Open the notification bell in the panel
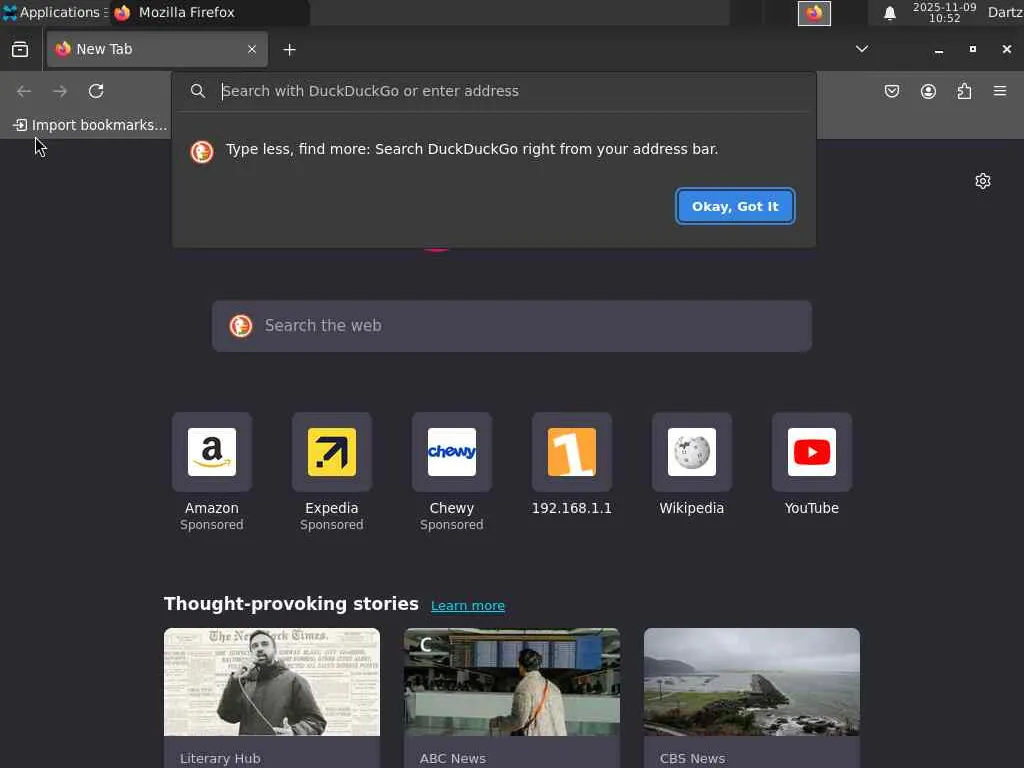The width and height of the screenshot is (1024, 768). [889, 13]
